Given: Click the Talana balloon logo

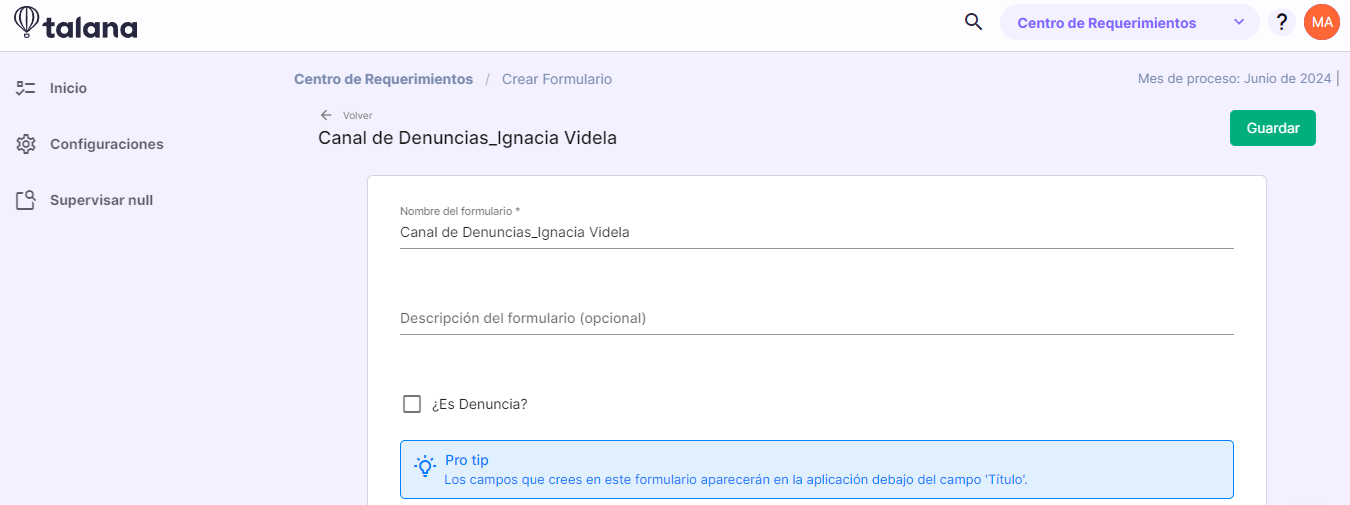Looking at the screenshot, I should coord(27,22).
